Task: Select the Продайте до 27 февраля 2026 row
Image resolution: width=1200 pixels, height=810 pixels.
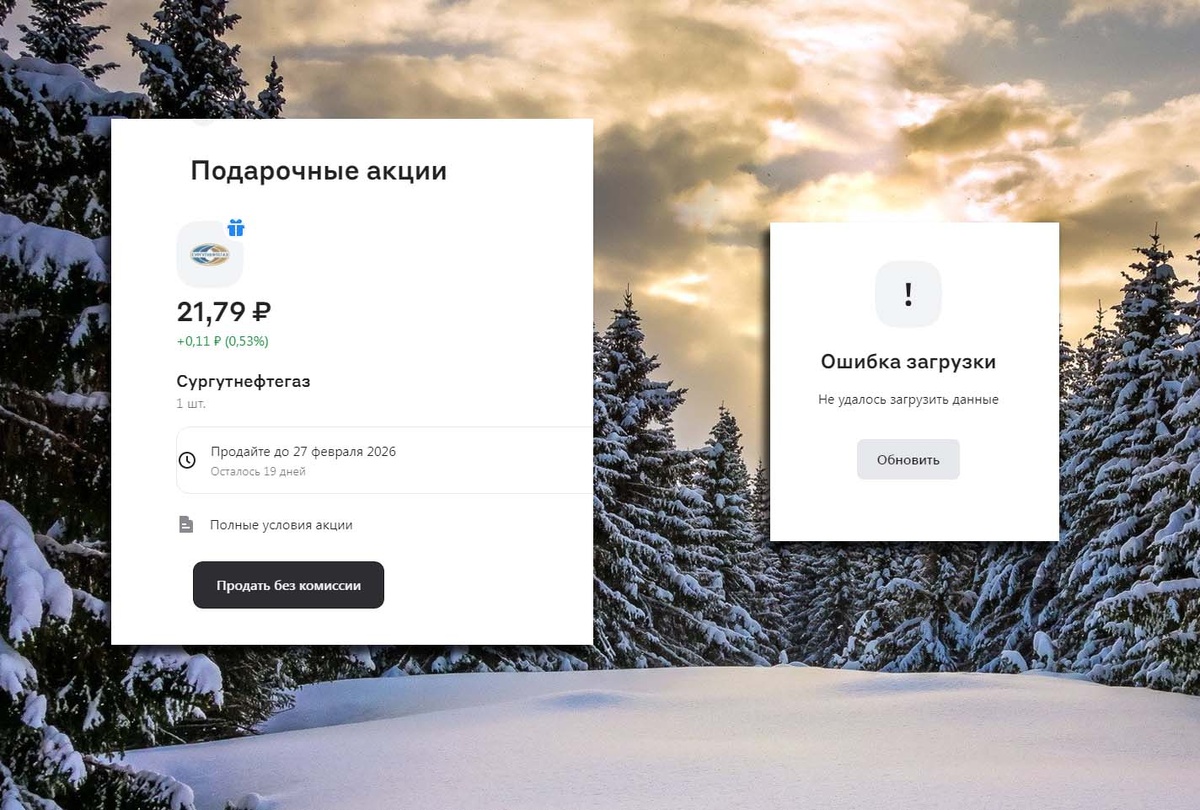Action: 385,460
